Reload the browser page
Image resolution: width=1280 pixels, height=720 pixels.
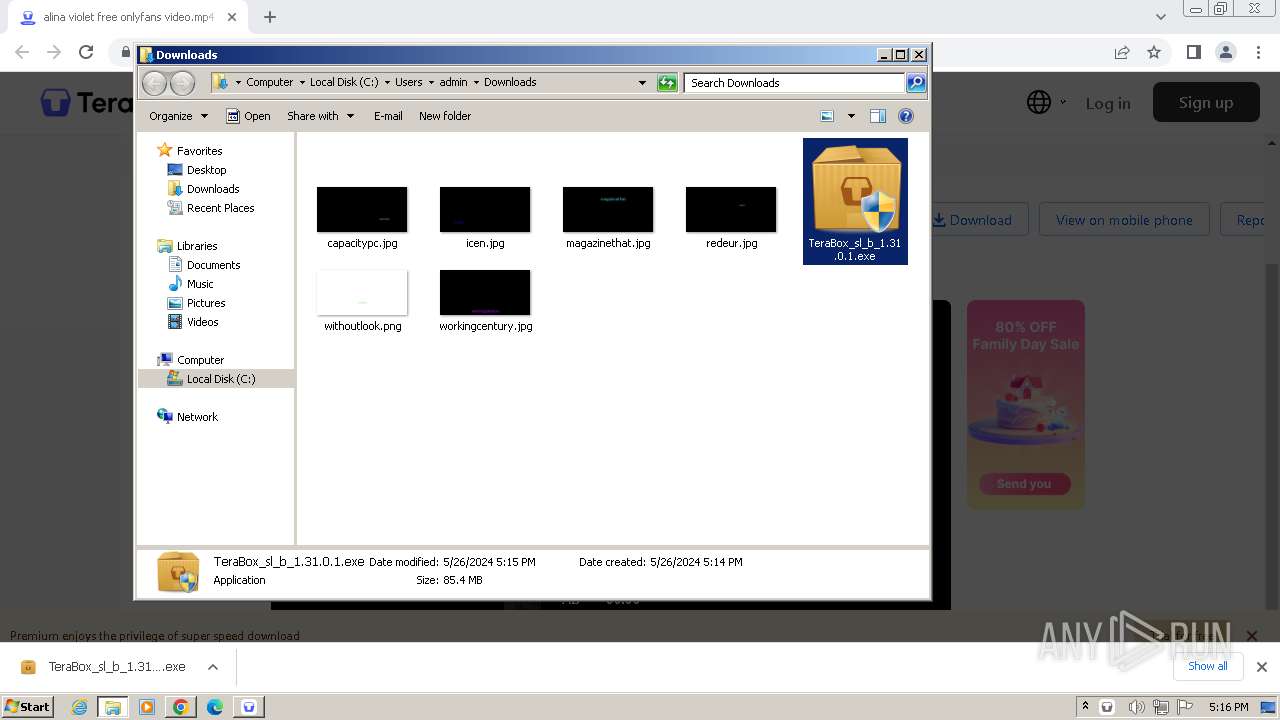point(86,52)
